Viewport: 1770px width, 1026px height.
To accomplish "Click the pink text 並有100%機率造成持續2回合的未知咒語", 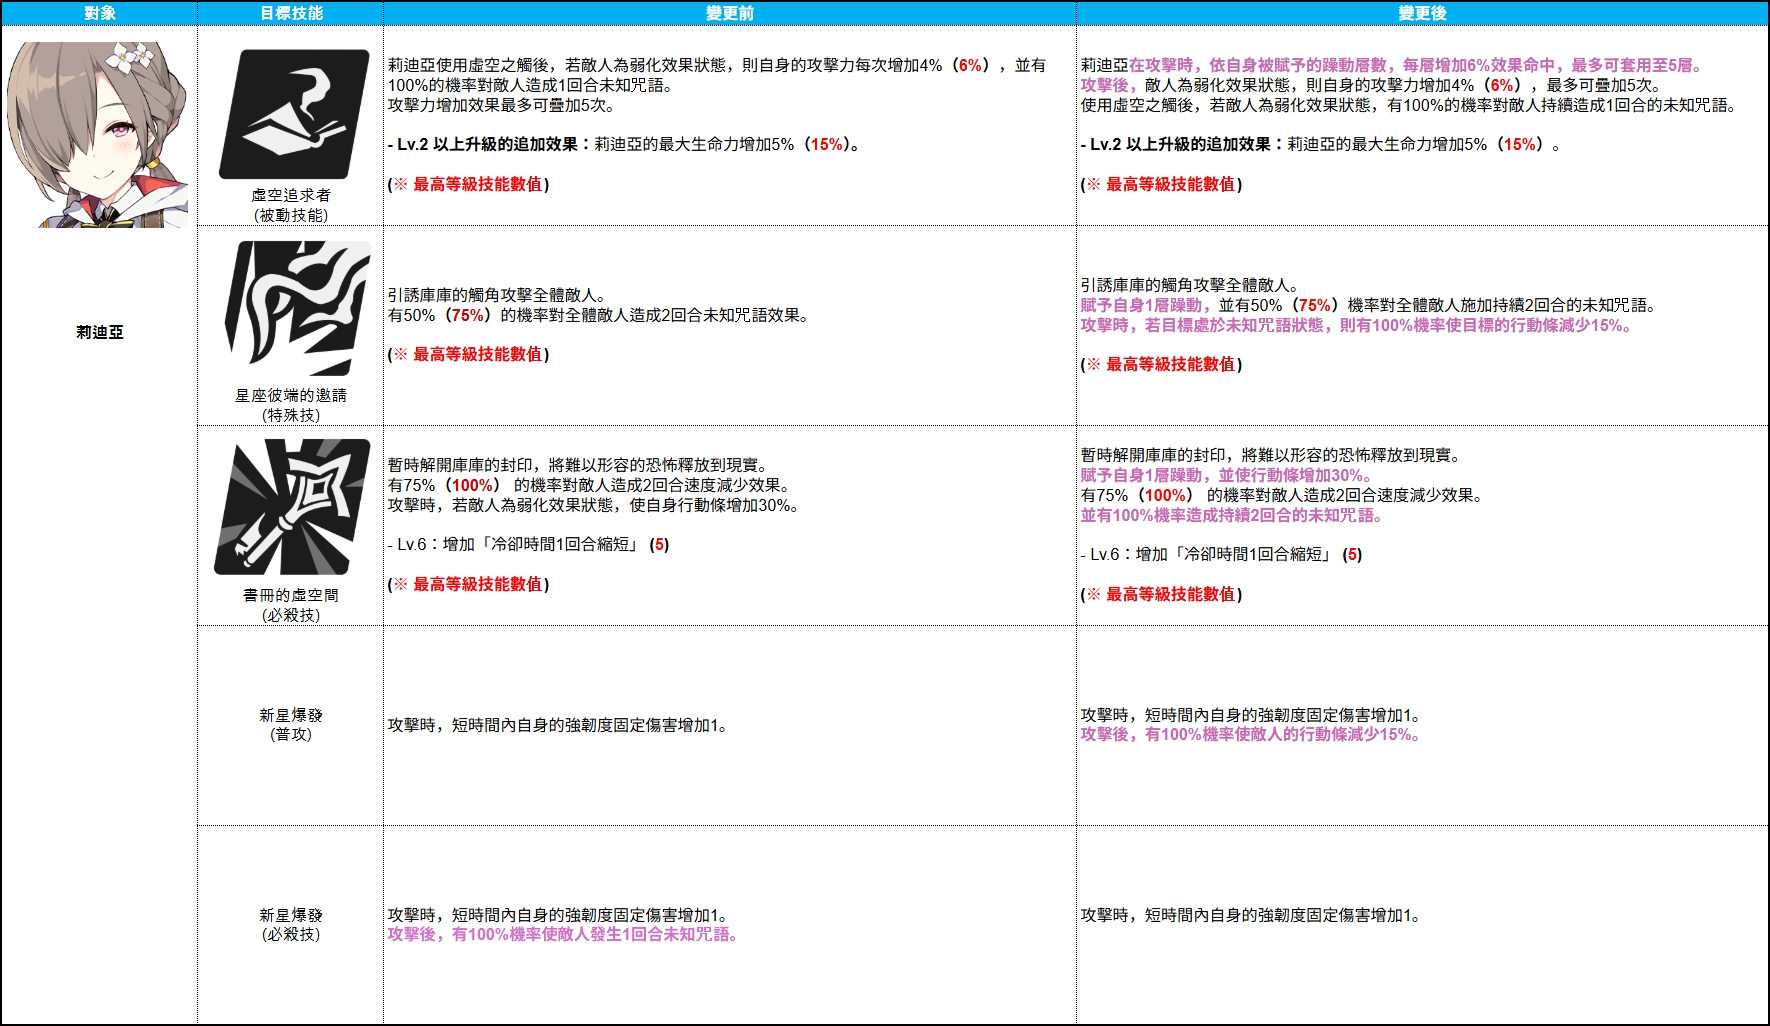I will [x=1231, y=515].
